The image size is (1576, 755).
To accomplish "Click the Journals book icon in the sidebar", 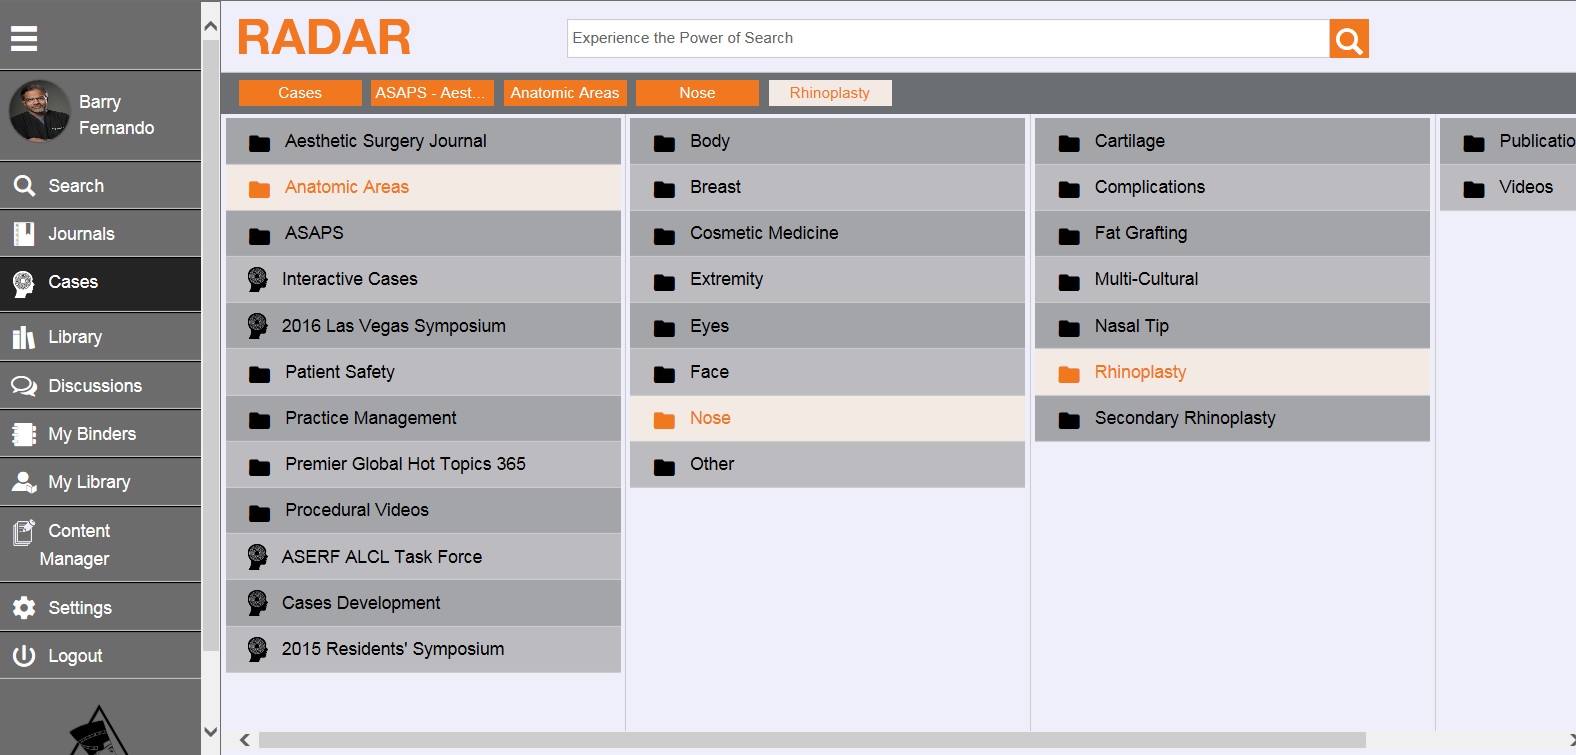I will tap(24, 234).
